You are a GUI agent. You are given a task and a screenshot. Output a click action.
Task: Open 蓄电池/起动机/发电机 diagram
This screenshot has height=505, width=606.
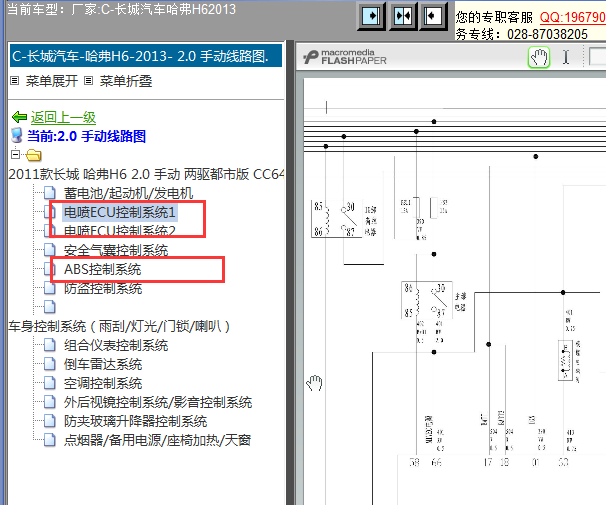point(128,193)
